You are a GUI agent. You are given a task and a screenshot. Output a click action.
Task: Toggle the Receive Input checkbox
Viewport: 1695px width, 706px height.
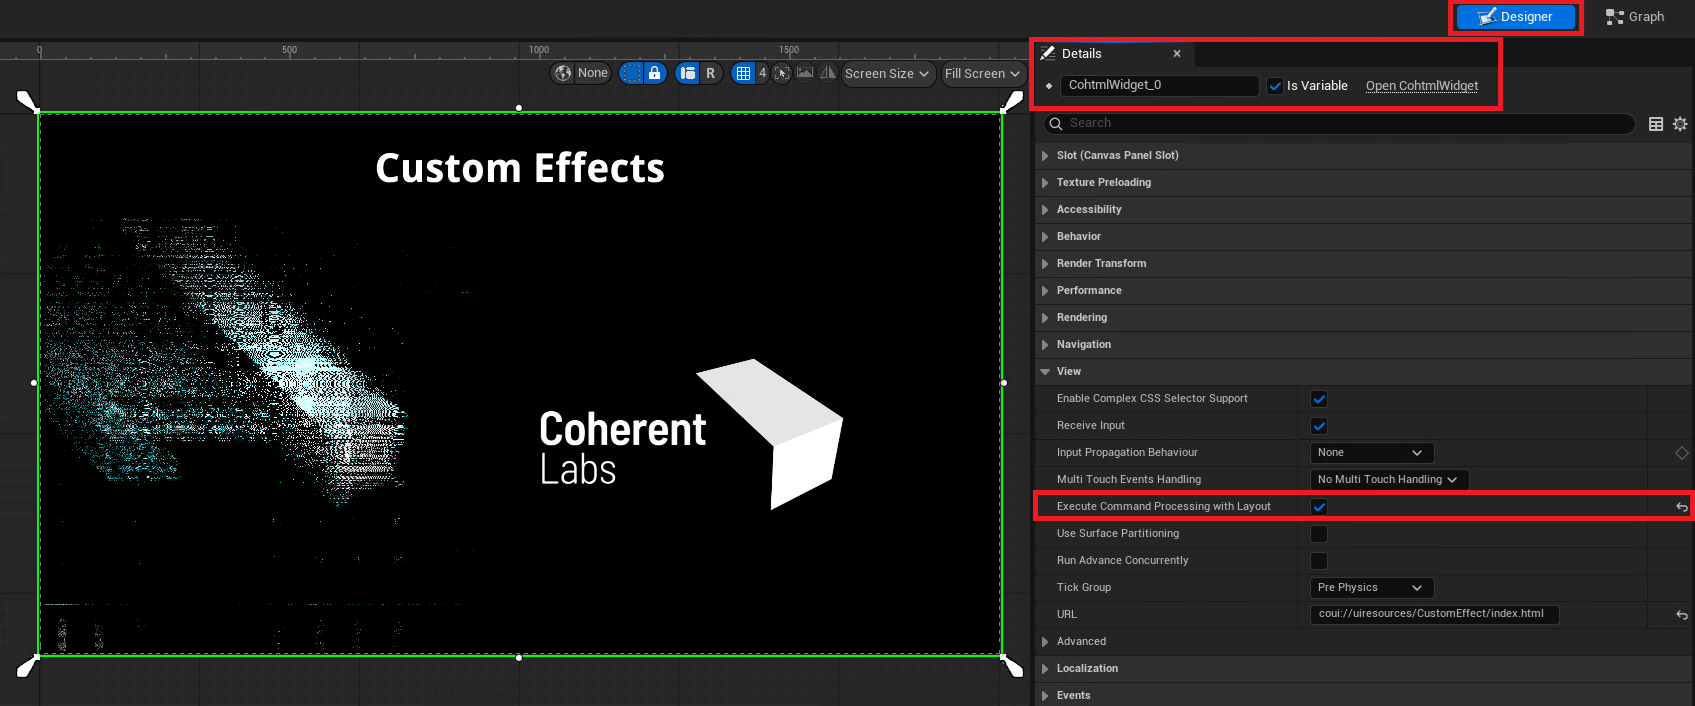point(1319,426)
